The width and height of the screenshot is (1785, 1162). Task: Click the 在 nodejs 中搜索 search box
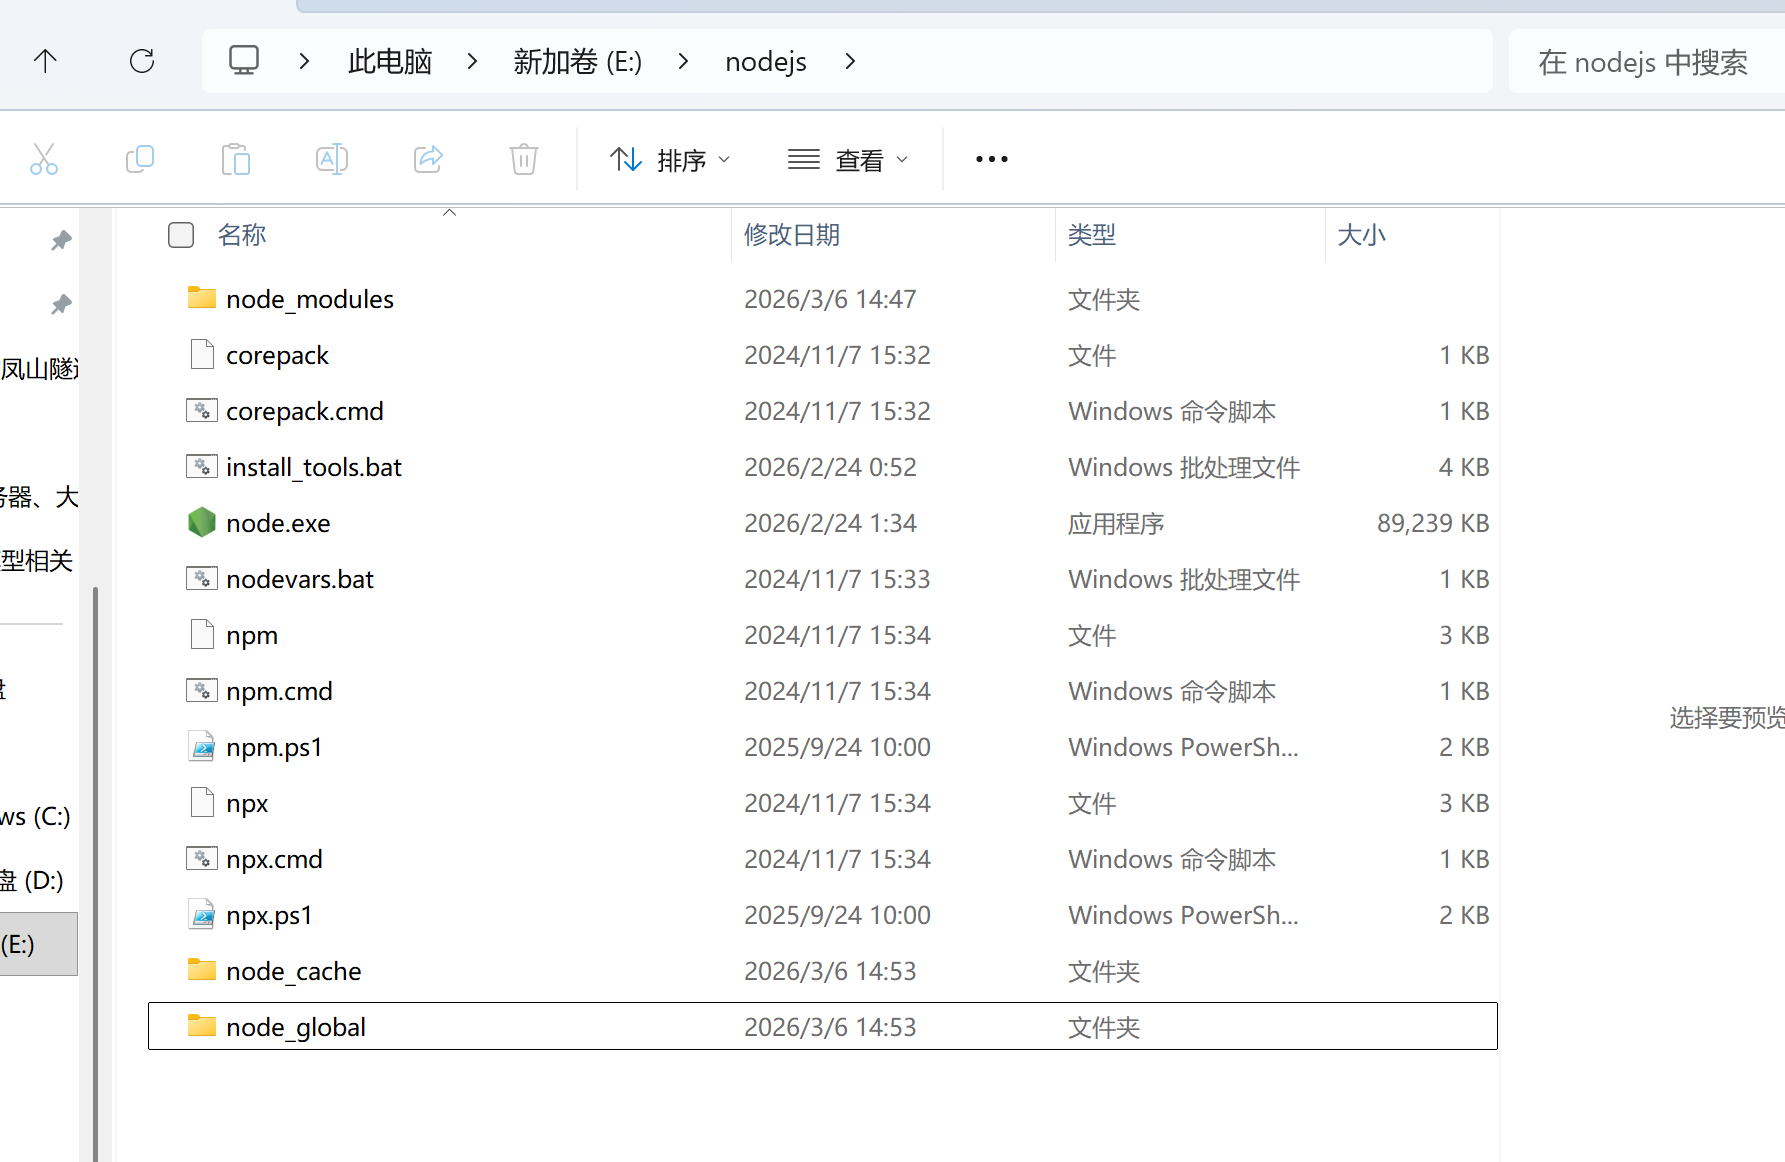click(1646, 61)
